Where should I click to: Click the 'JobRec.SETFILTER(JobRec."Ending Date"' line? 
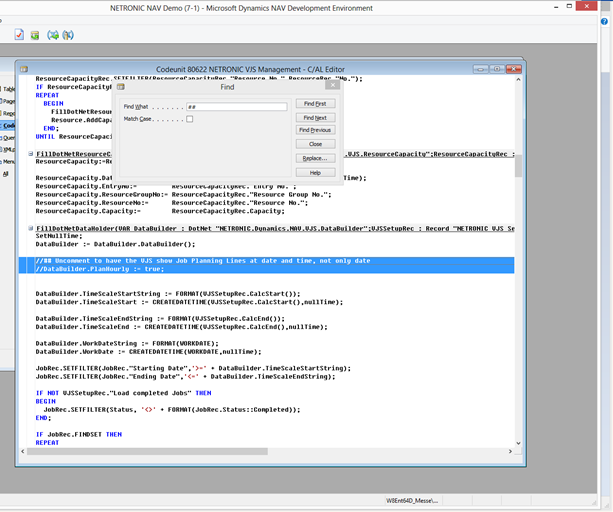(x=186, y=377)
